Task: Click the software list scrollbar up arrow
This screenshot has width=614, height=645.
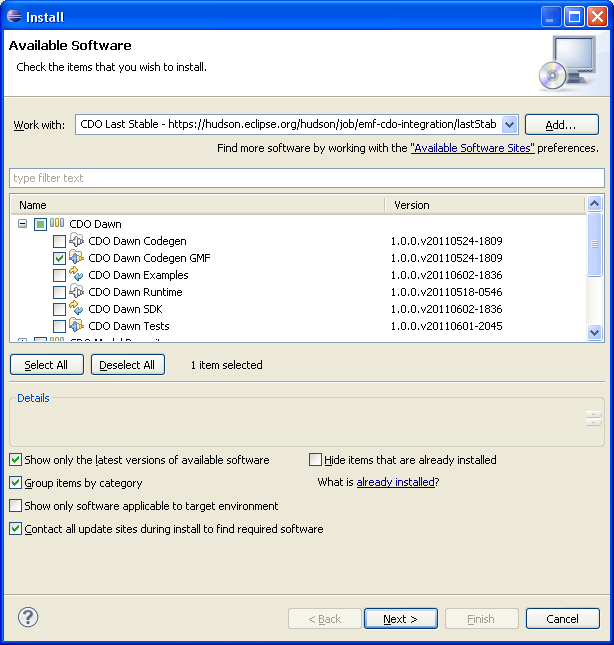Action: coord(595,203)
